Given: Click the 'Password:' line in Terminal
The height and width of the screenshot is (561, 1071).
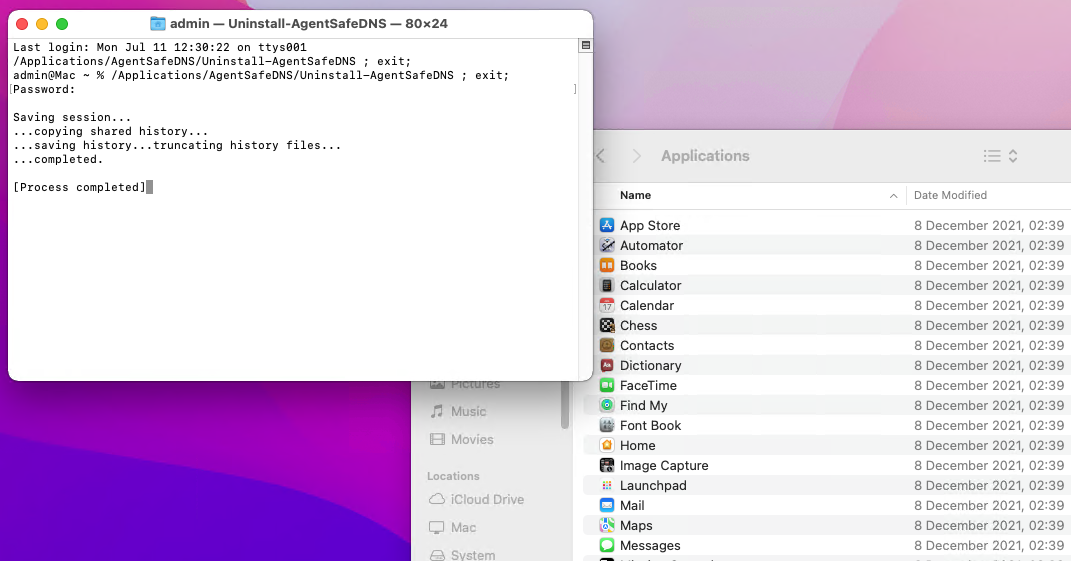Looking at the screenshot, I should 44,90.
